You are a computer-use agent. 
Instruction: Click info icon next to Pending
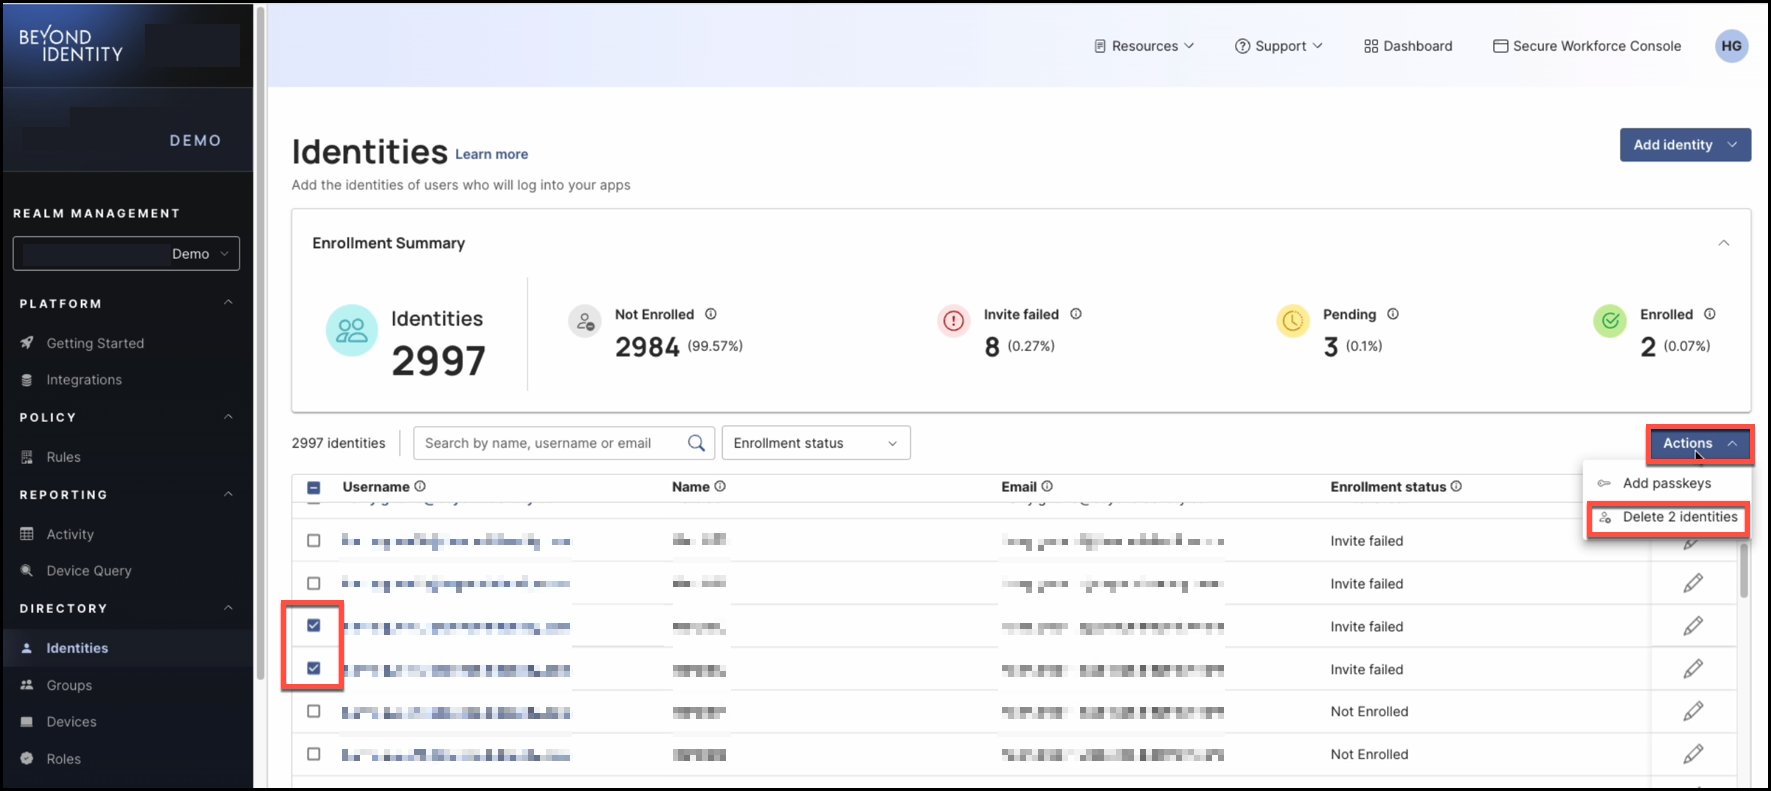point(1393,314)
